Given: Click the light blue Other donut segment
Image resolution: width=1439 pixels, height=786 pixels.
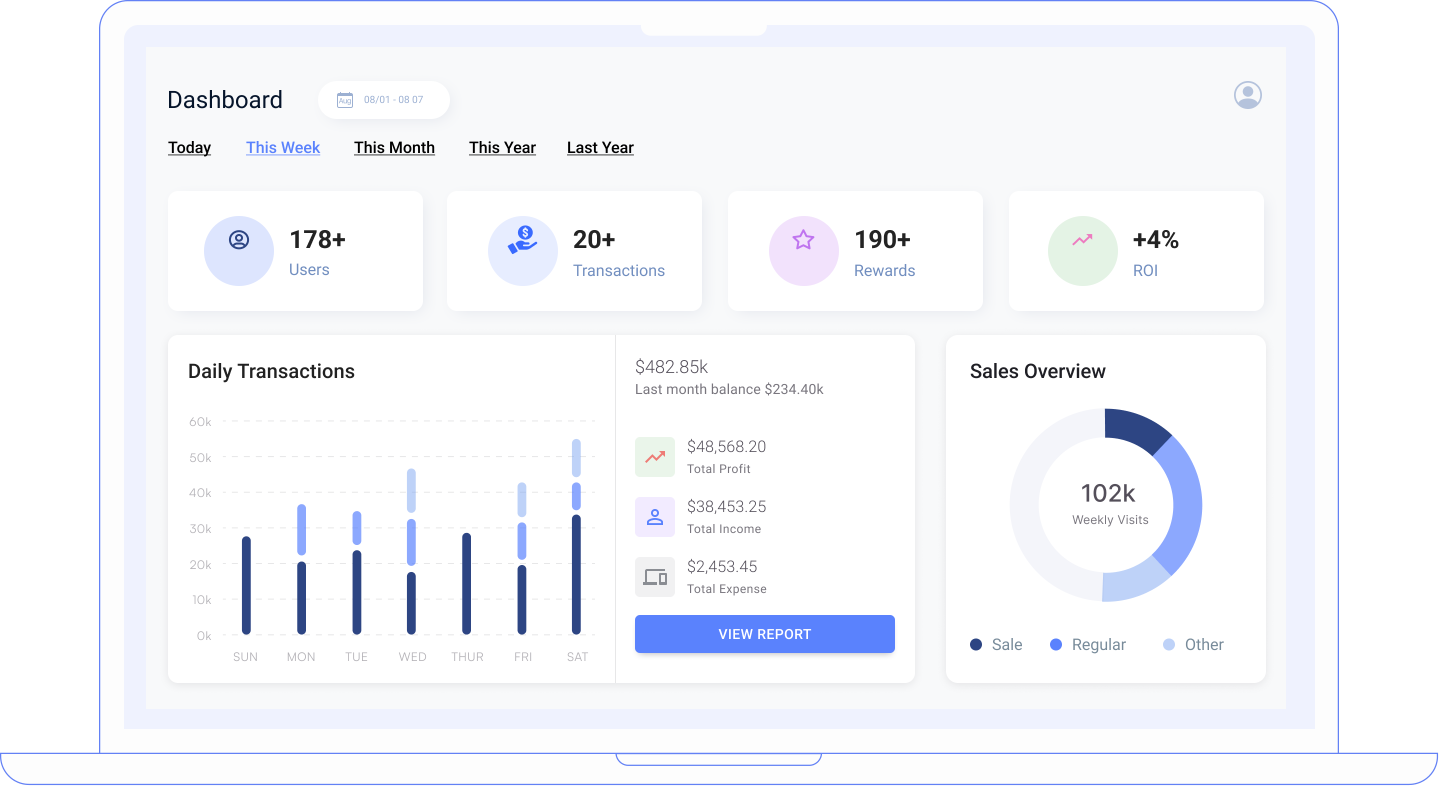Looking at the screenshot, I should (1133, 583).
